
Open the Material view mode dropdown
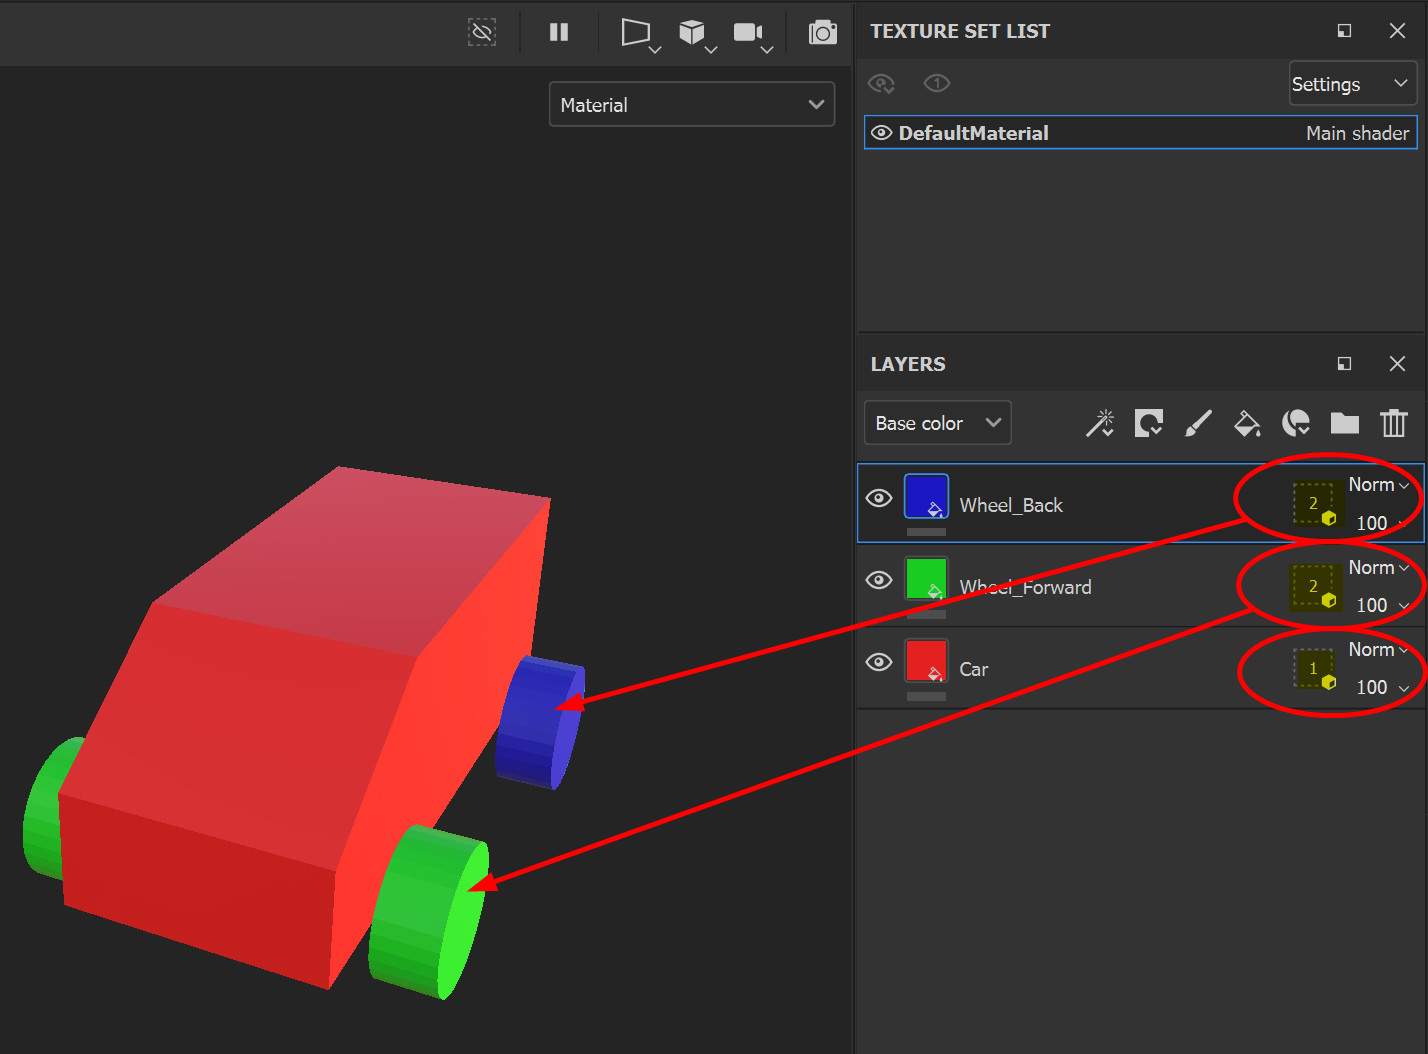[691, 104]
